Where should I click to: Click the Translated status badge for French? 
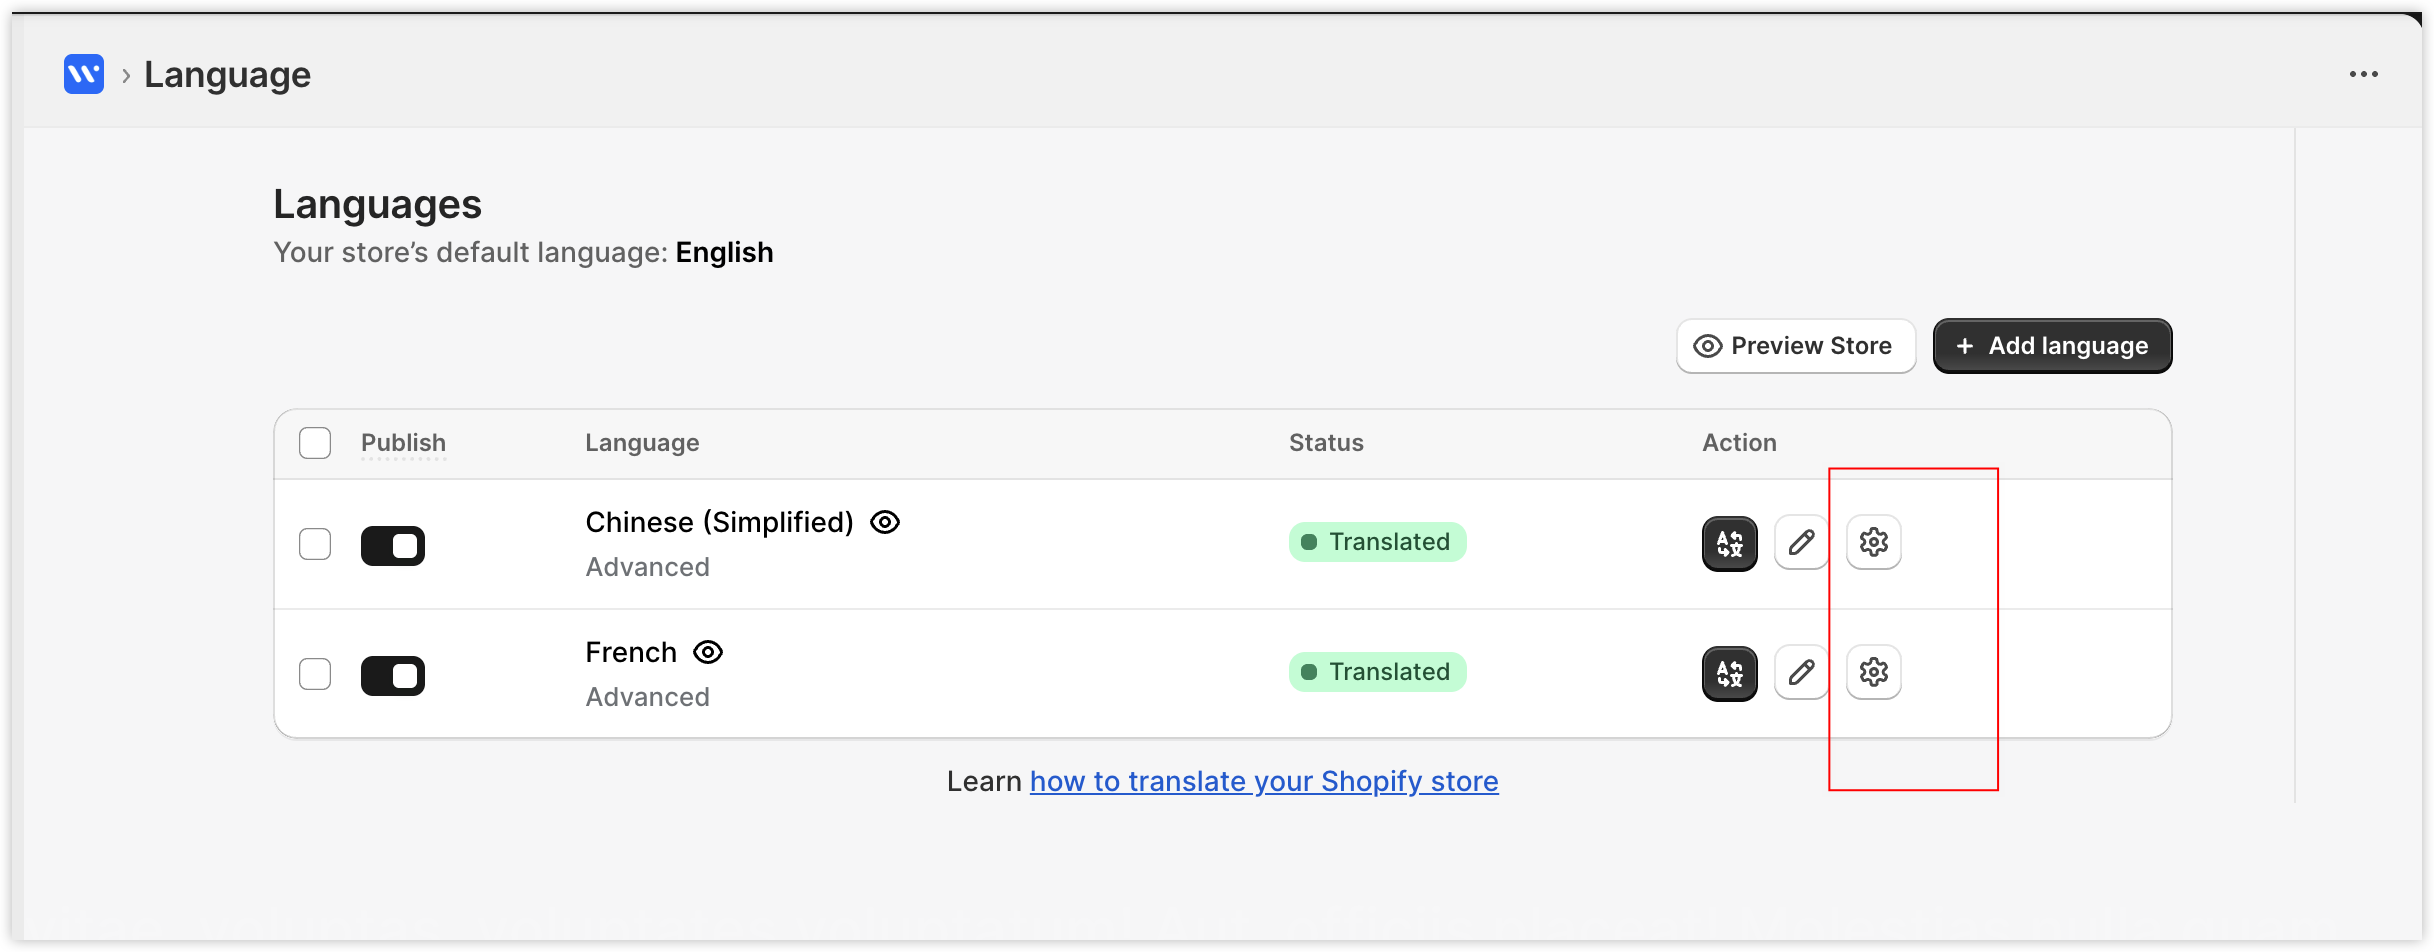pos(1377,672)
